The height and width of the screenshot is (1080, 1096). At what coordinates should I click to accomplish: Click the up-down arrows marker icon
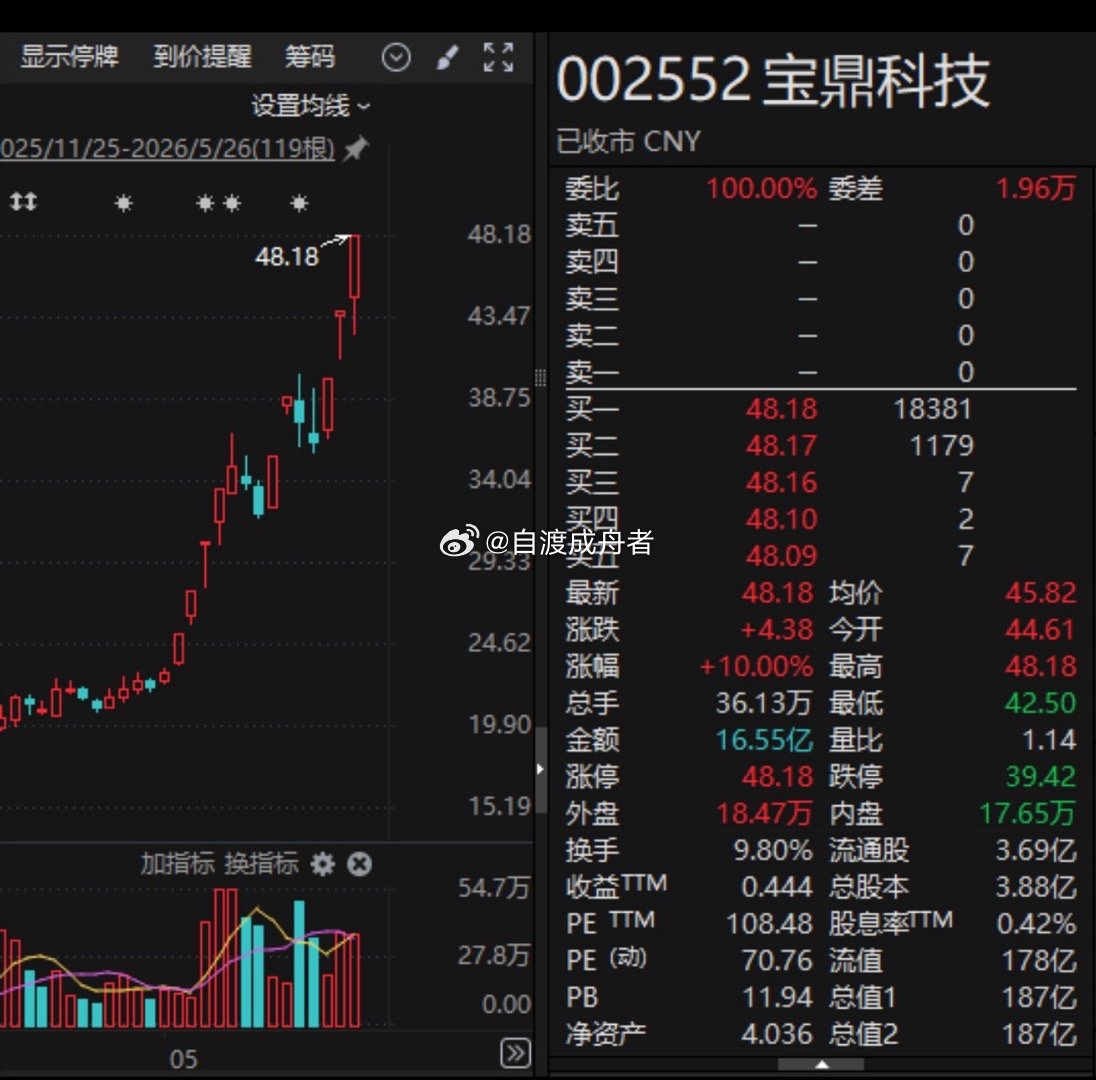23,202
